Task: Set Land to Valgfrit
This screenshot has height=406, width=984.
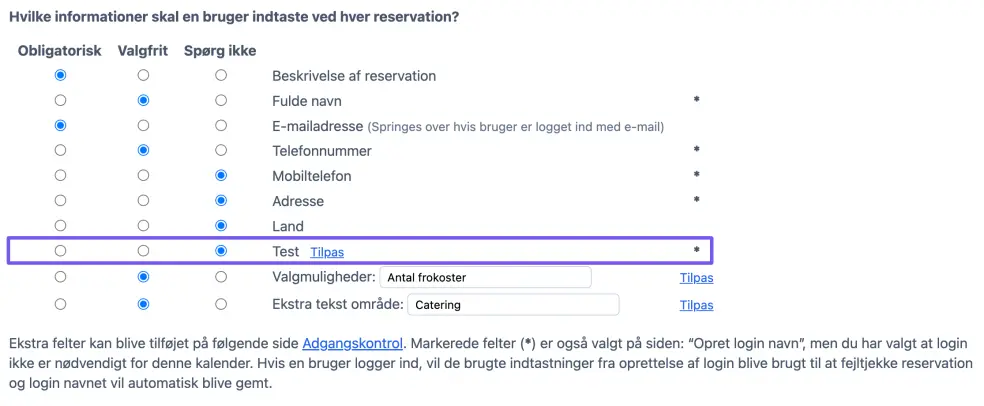Action: (143, 226)
